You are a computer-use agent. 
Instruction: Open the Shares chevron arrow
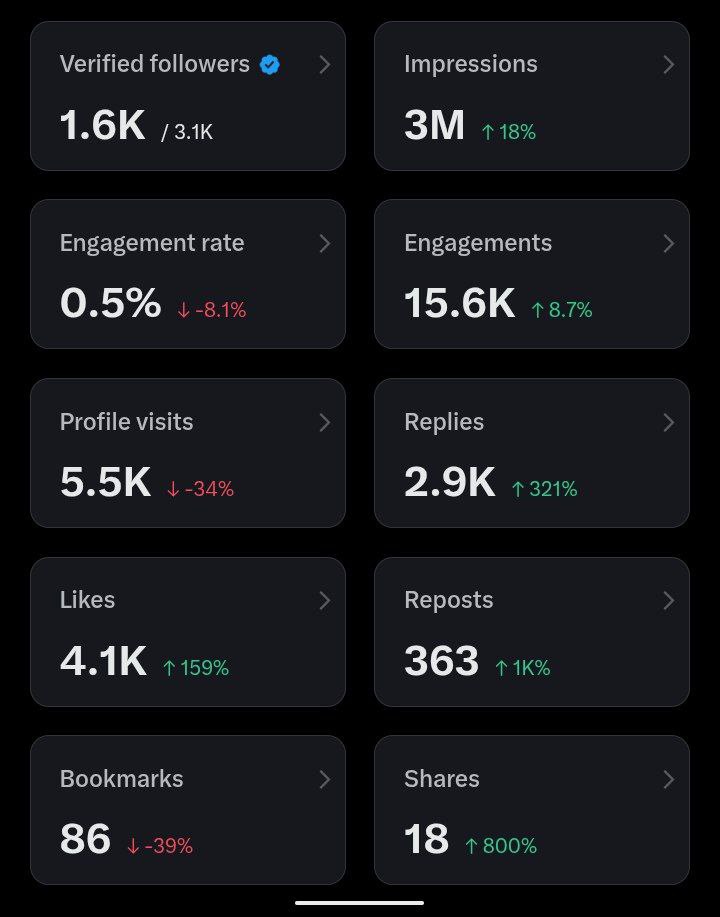click(x=668, y=779)
